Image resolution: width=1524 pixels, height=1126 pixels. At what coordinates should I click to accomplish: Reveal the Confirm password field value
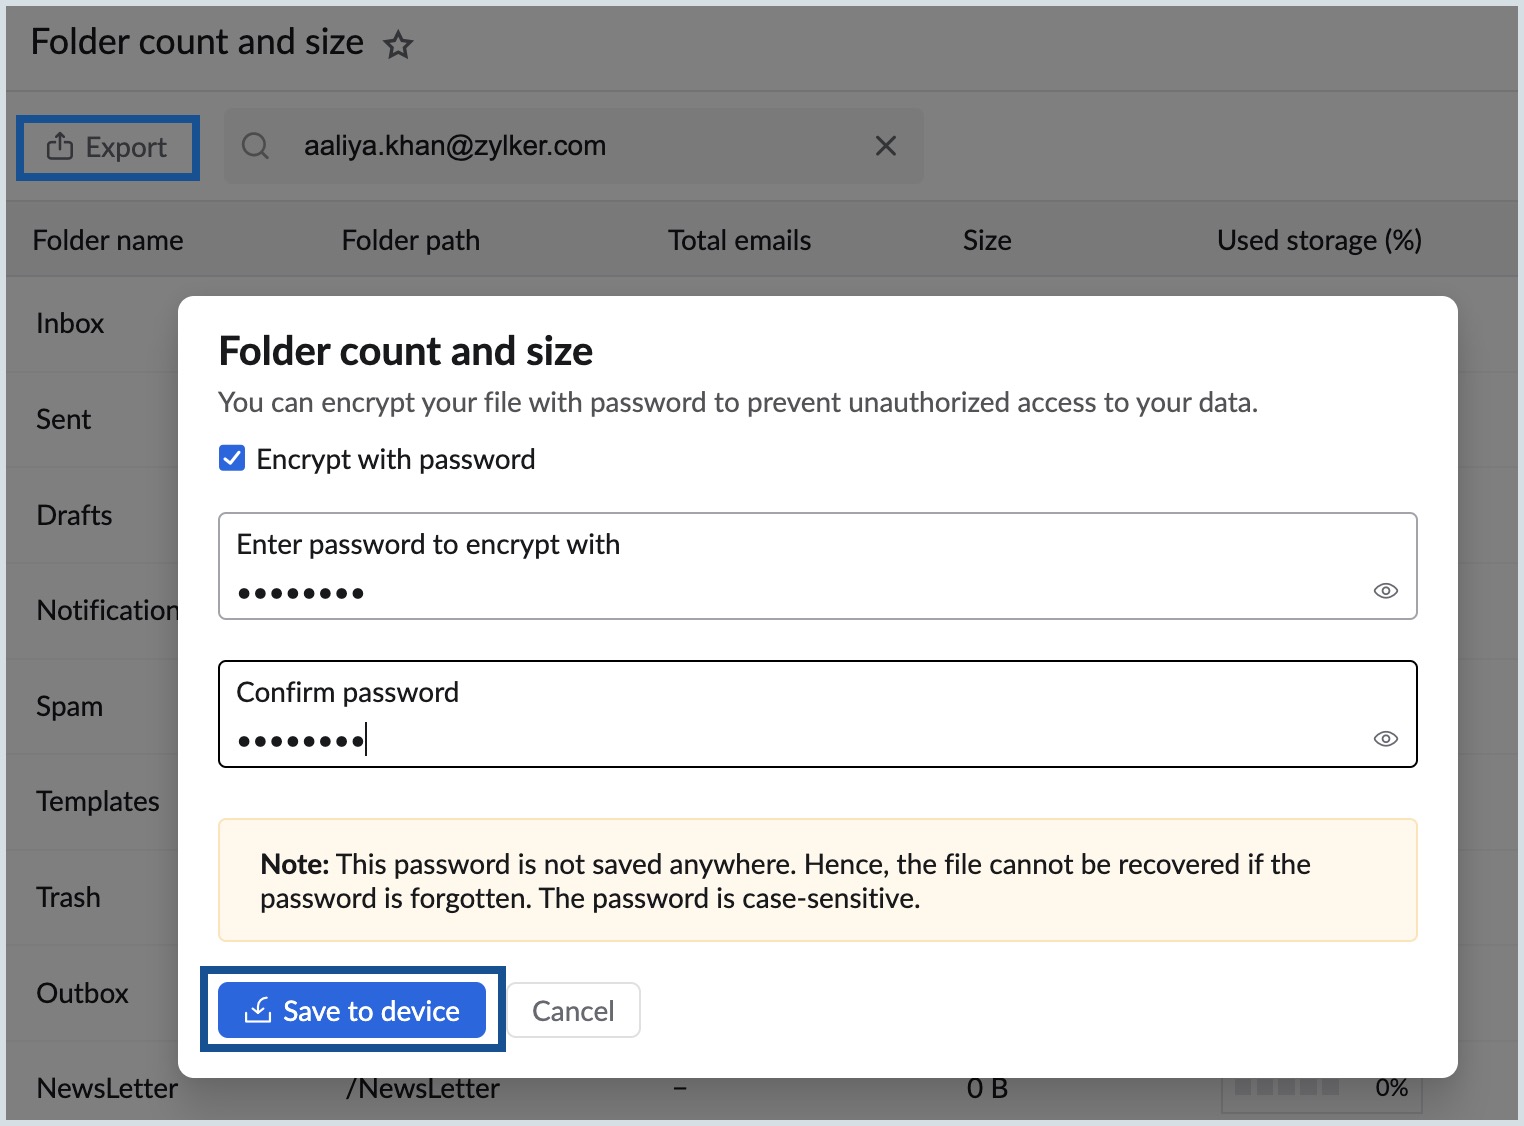(x=1385, y=739)
